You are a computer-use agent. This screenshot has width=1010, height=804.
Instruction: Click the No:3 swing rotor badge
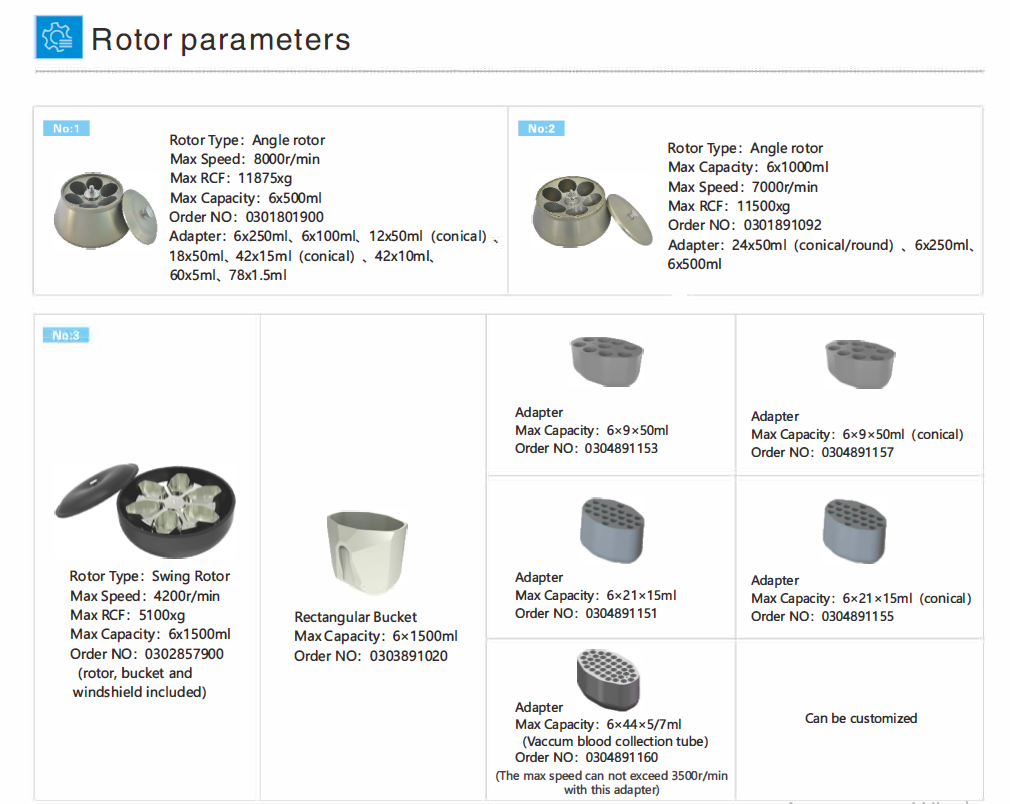(x=66, y=335)
